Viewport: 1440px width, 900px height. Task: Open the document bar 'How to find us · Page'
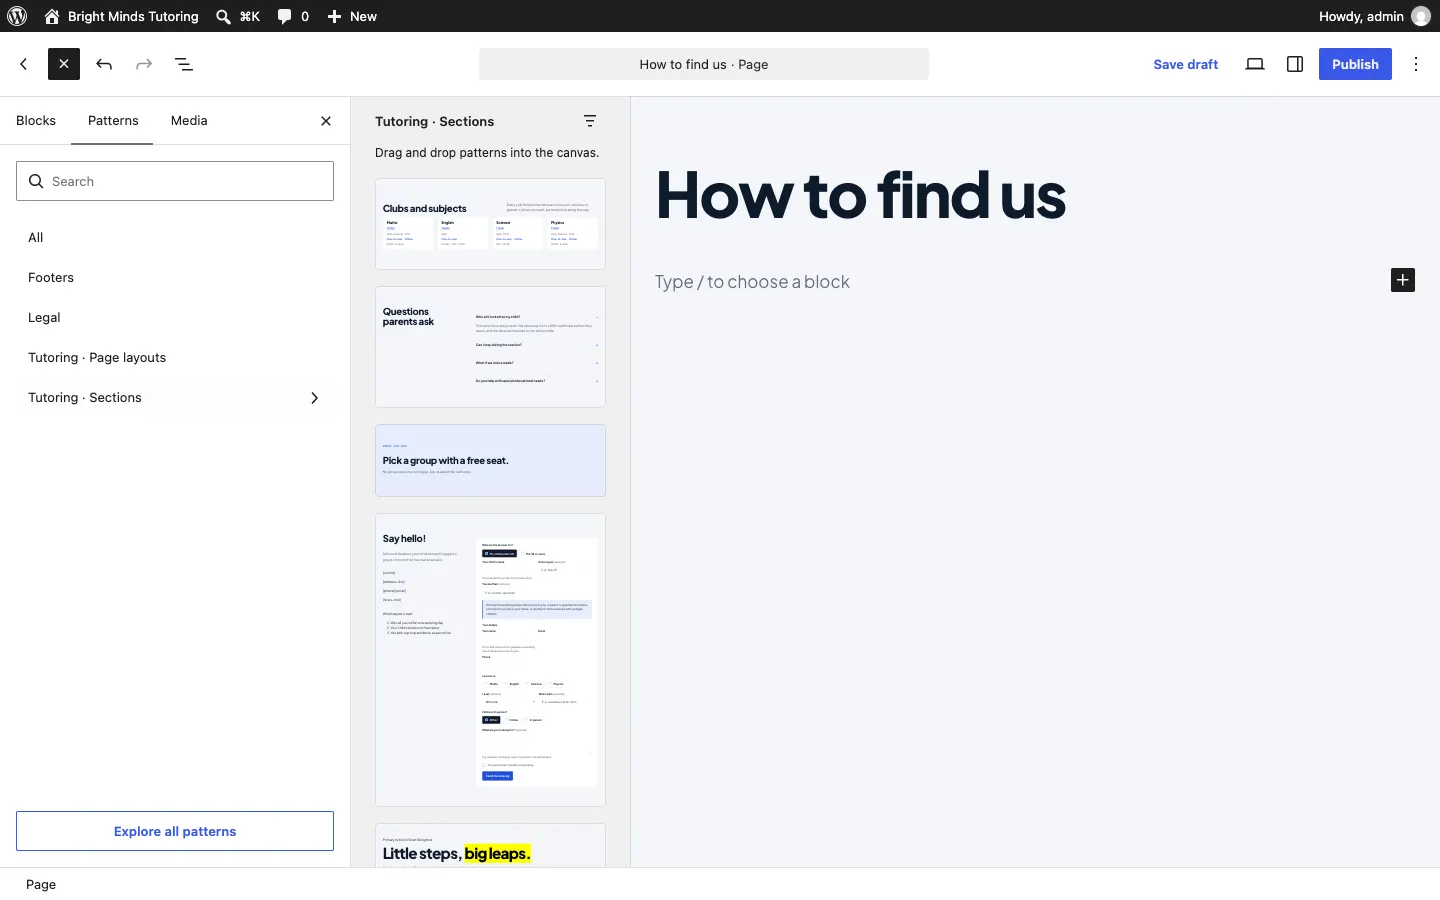704,64
